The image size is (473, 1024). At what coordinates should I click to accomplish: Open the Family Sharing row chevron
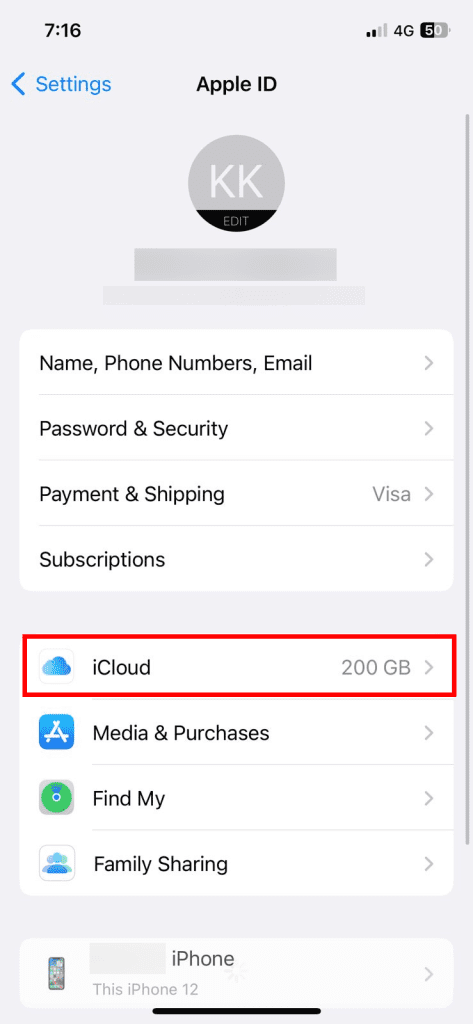pyautogui.click(x=429, y=864)
